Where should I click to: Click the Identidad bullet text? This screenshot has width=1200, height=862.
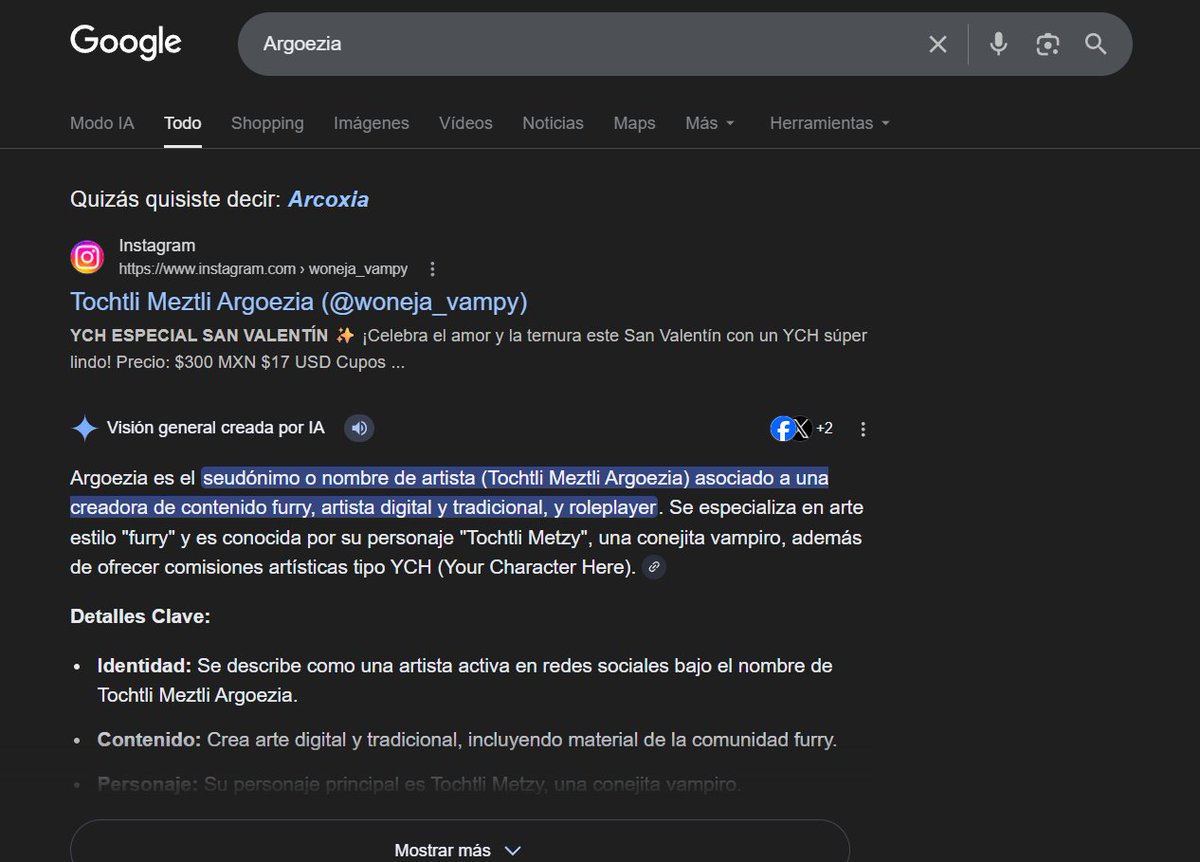pyautogui.click(x=465, y=680)
